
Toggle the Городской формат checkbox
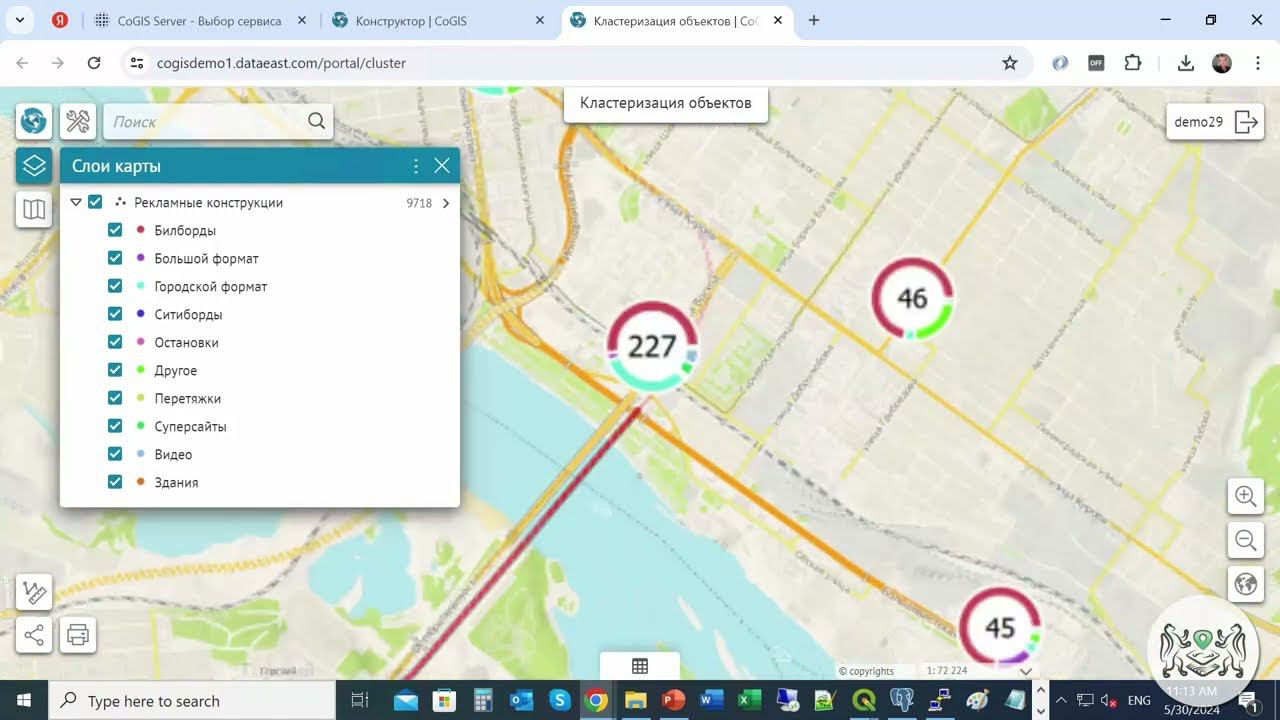tap(115, 286)
